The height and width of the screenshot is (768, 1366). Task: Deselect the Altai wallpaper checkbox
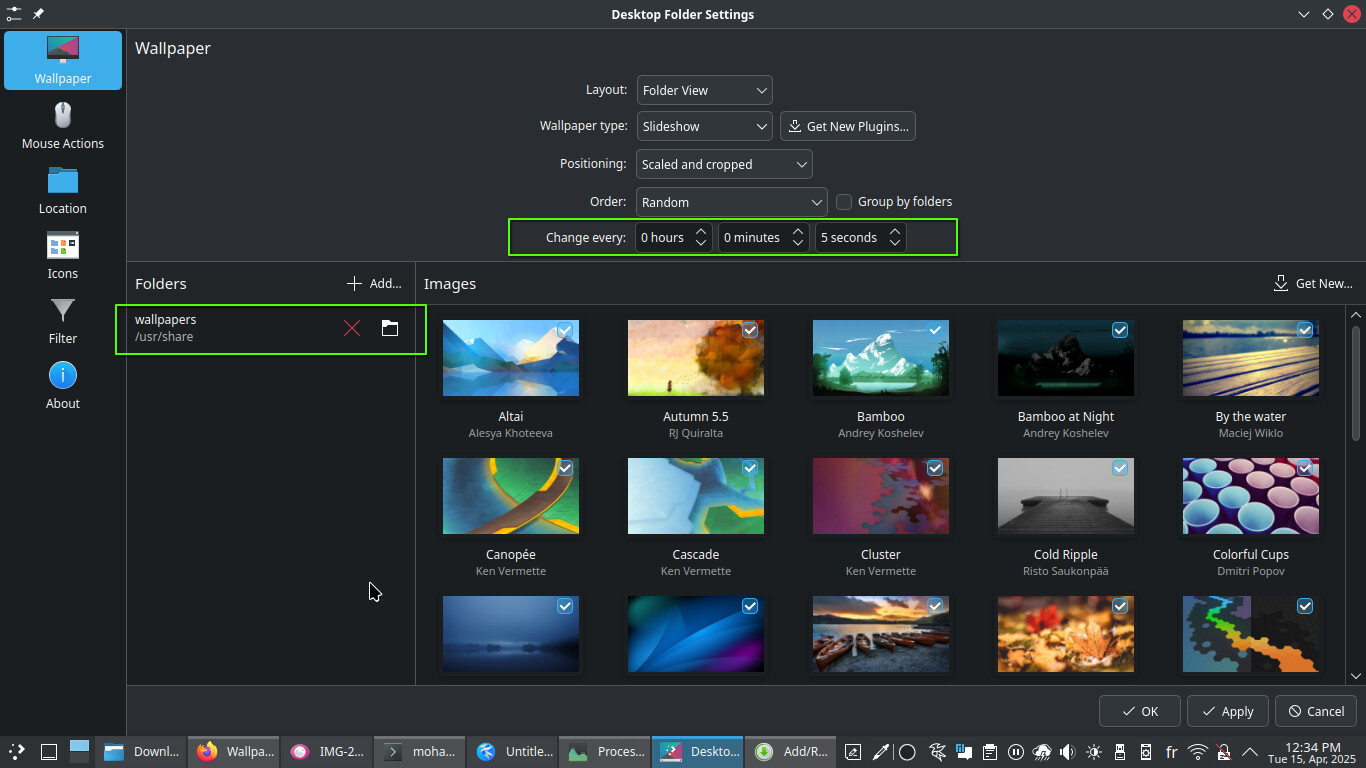pos(565,330)
